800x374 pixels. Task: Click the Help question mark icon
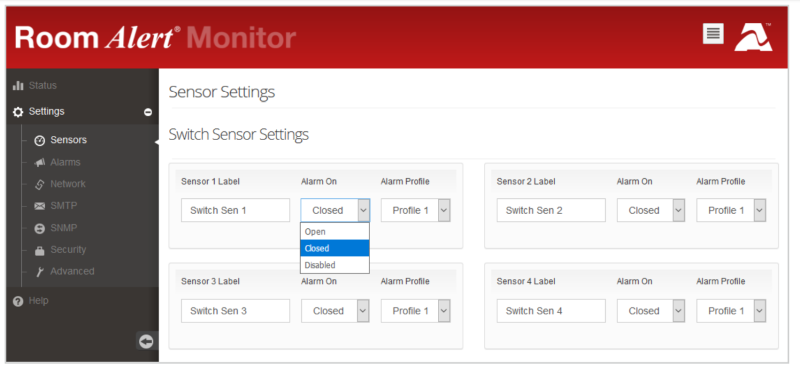pyautogui.click(x=18, y=301)
